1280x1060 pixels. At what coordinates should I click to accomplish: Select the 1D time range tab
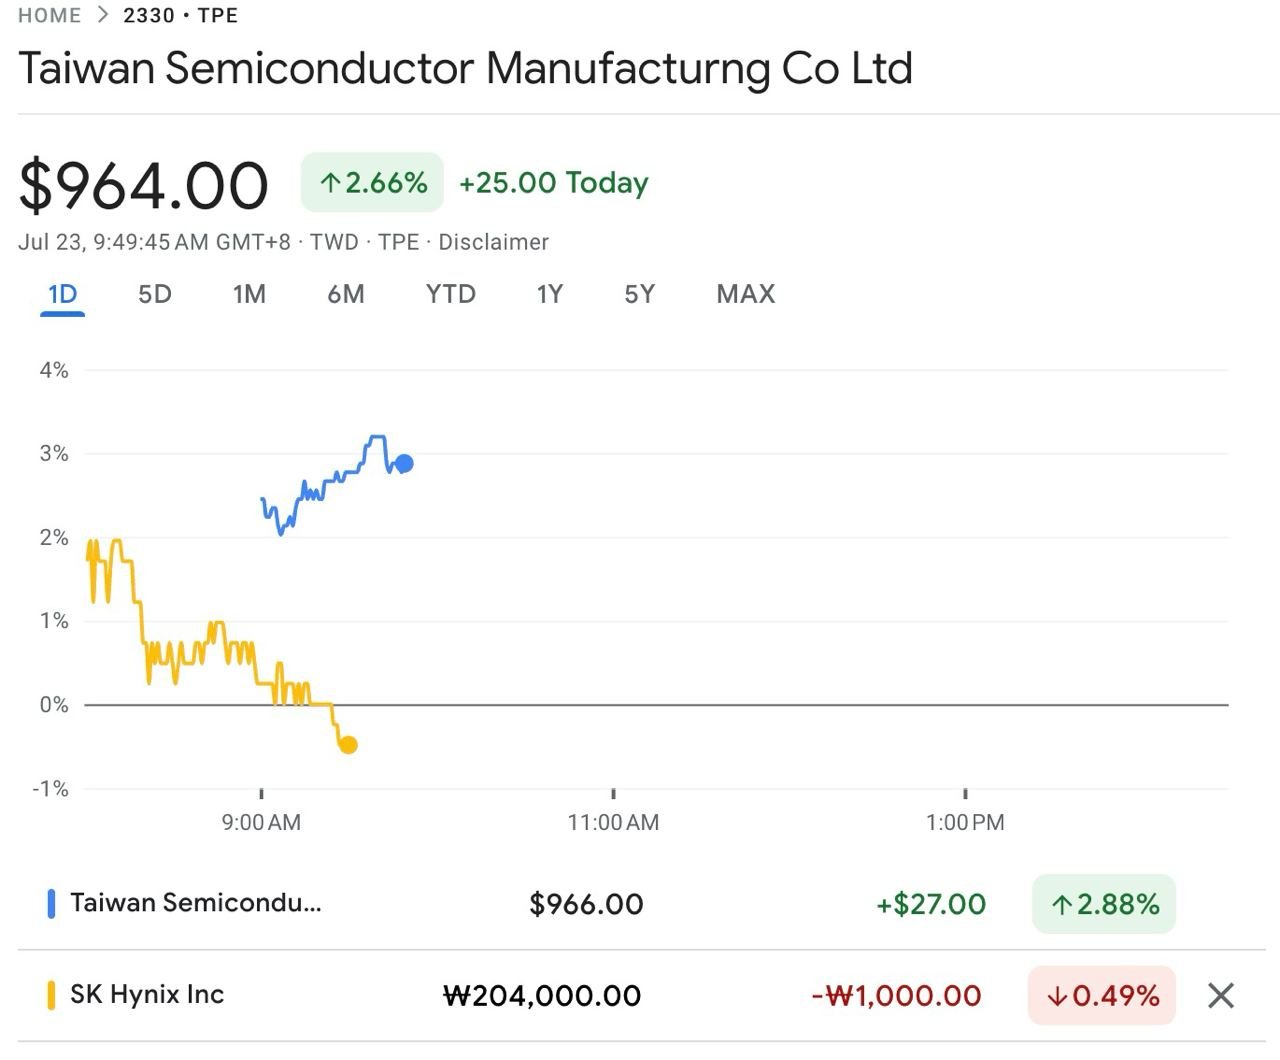[x=62, y=294]
